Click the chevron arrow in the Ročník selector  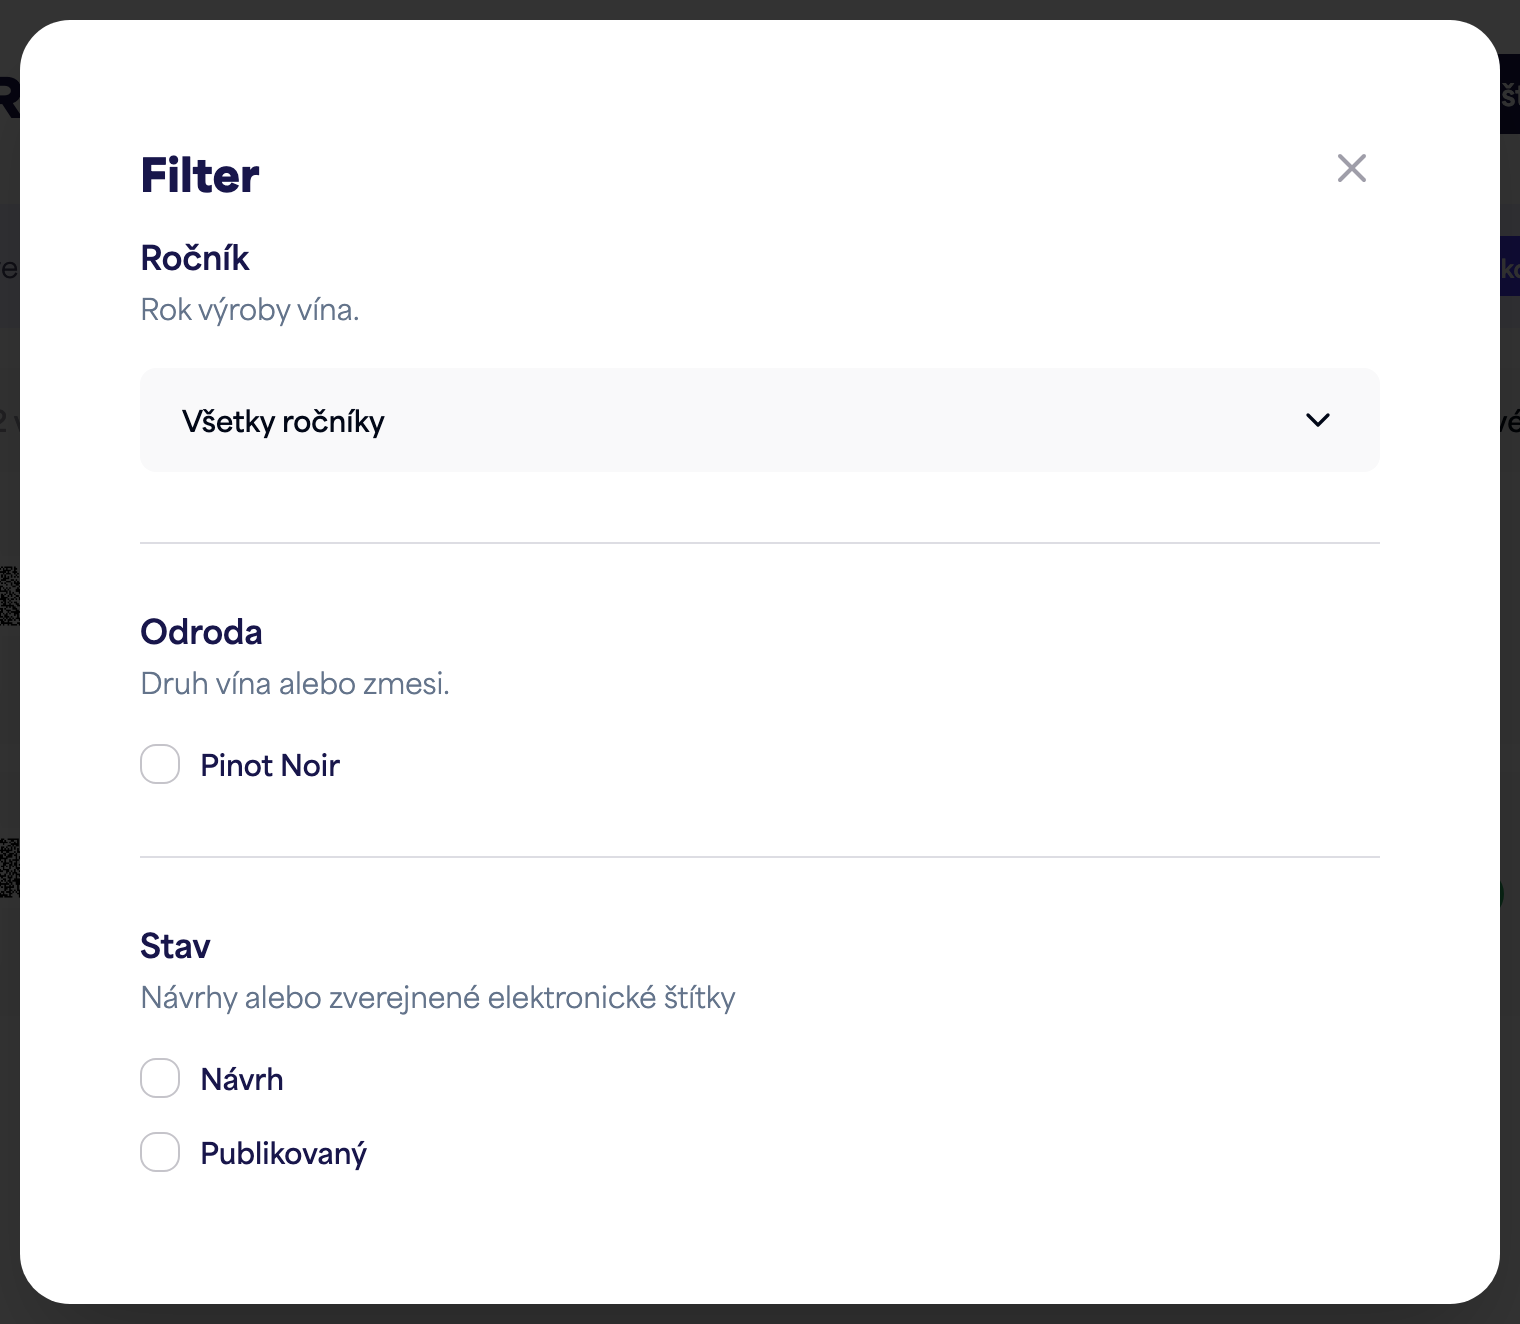(x=1318, y=420)
